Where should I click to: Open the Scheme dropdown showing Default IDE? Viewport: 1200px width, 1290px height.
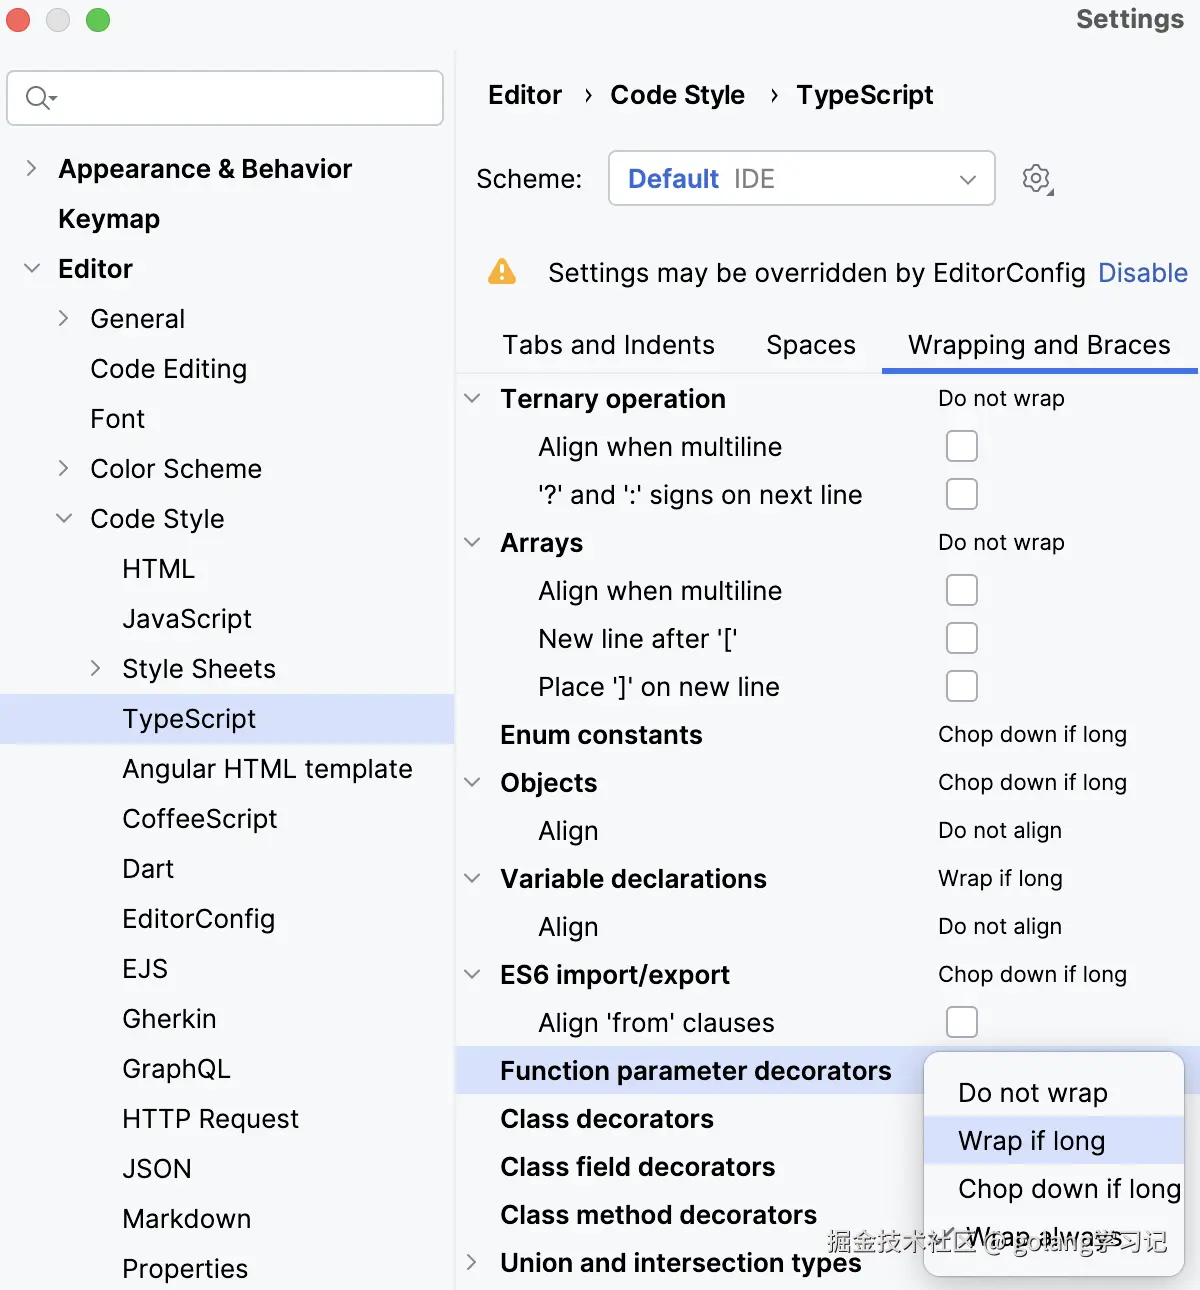click(x=800, y=178)
